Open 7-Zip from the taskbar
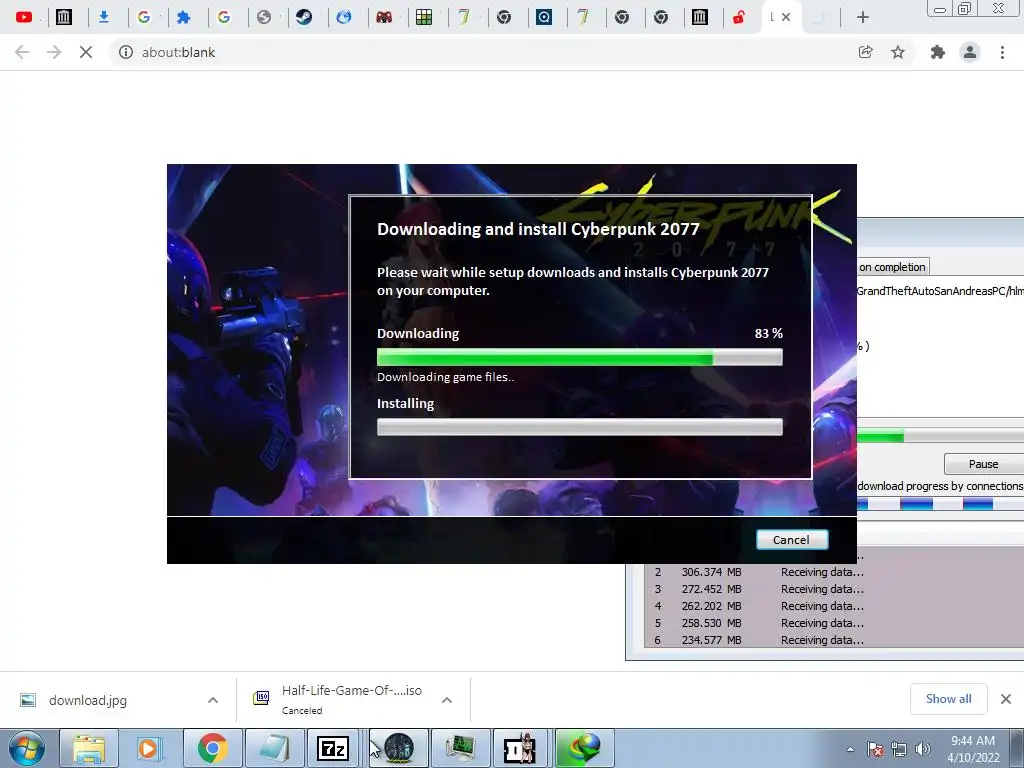Screen dimensions: 1024x768 click(332, 748)
